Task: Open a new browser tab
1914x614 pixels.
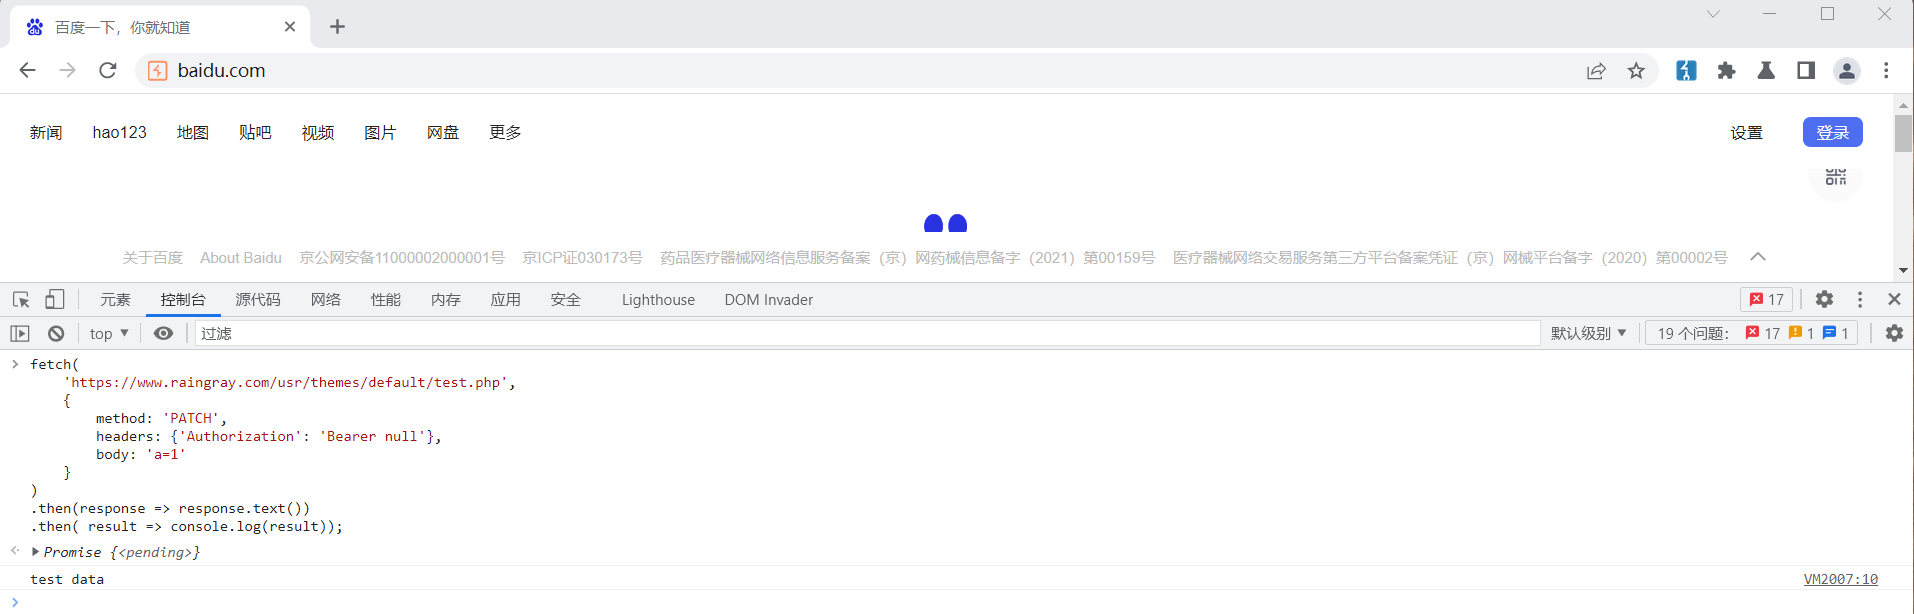Action: pos(337,27)
